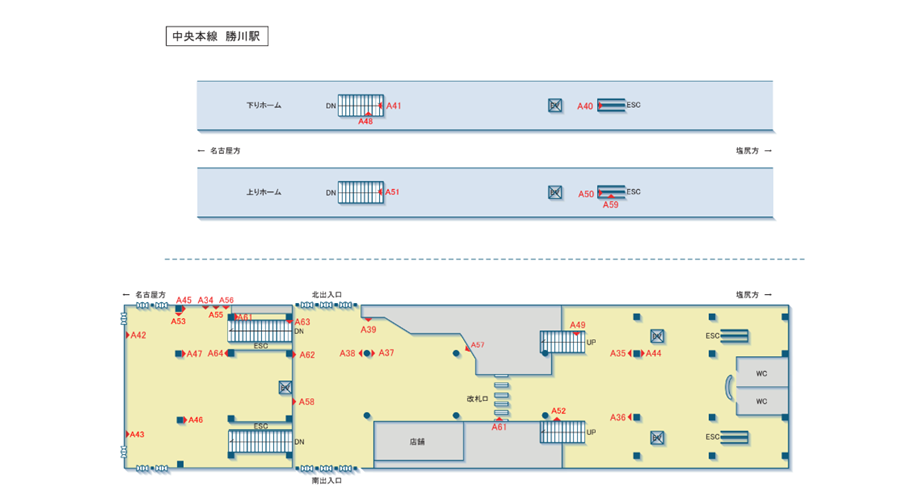Click the UP staircase beside marker A49
This screenshot has height=491, width=919.
click(562, 342)
